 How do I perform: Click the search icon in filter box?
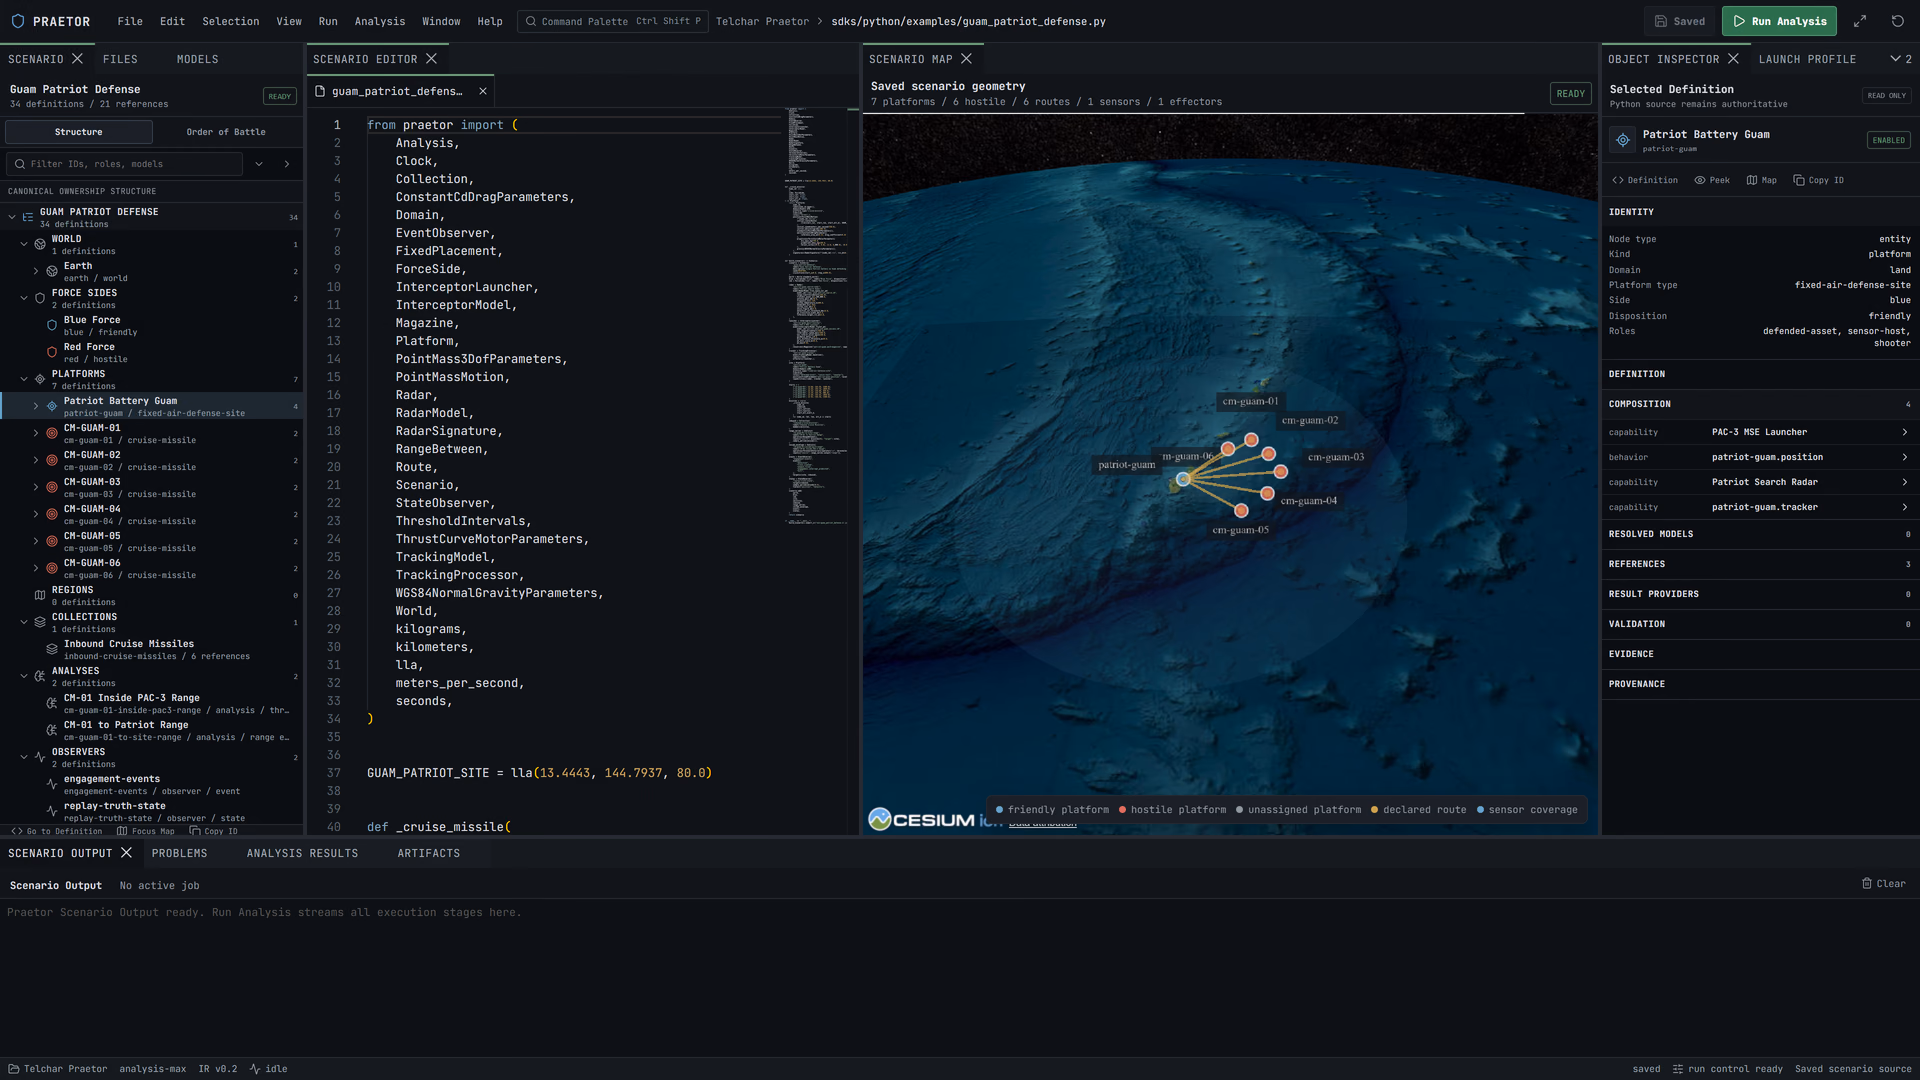pyautogui.click(x=20, y=164)
